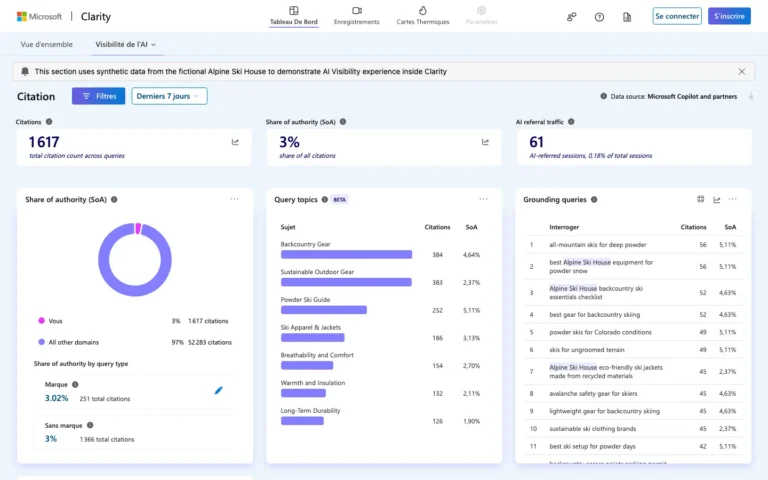
Task: Click the Breathability and Comfort bar
Action: (307, 365)
